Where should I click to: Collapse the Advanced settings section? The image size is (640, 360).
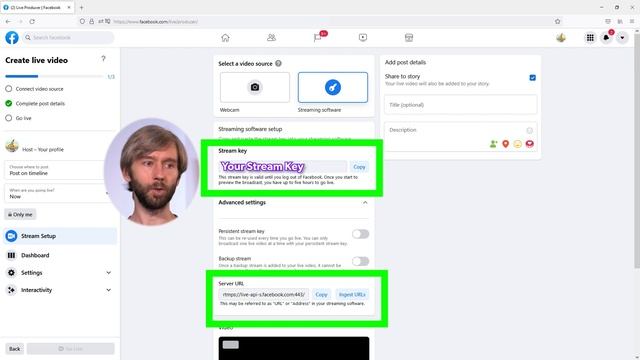click(x=365, y=202)
